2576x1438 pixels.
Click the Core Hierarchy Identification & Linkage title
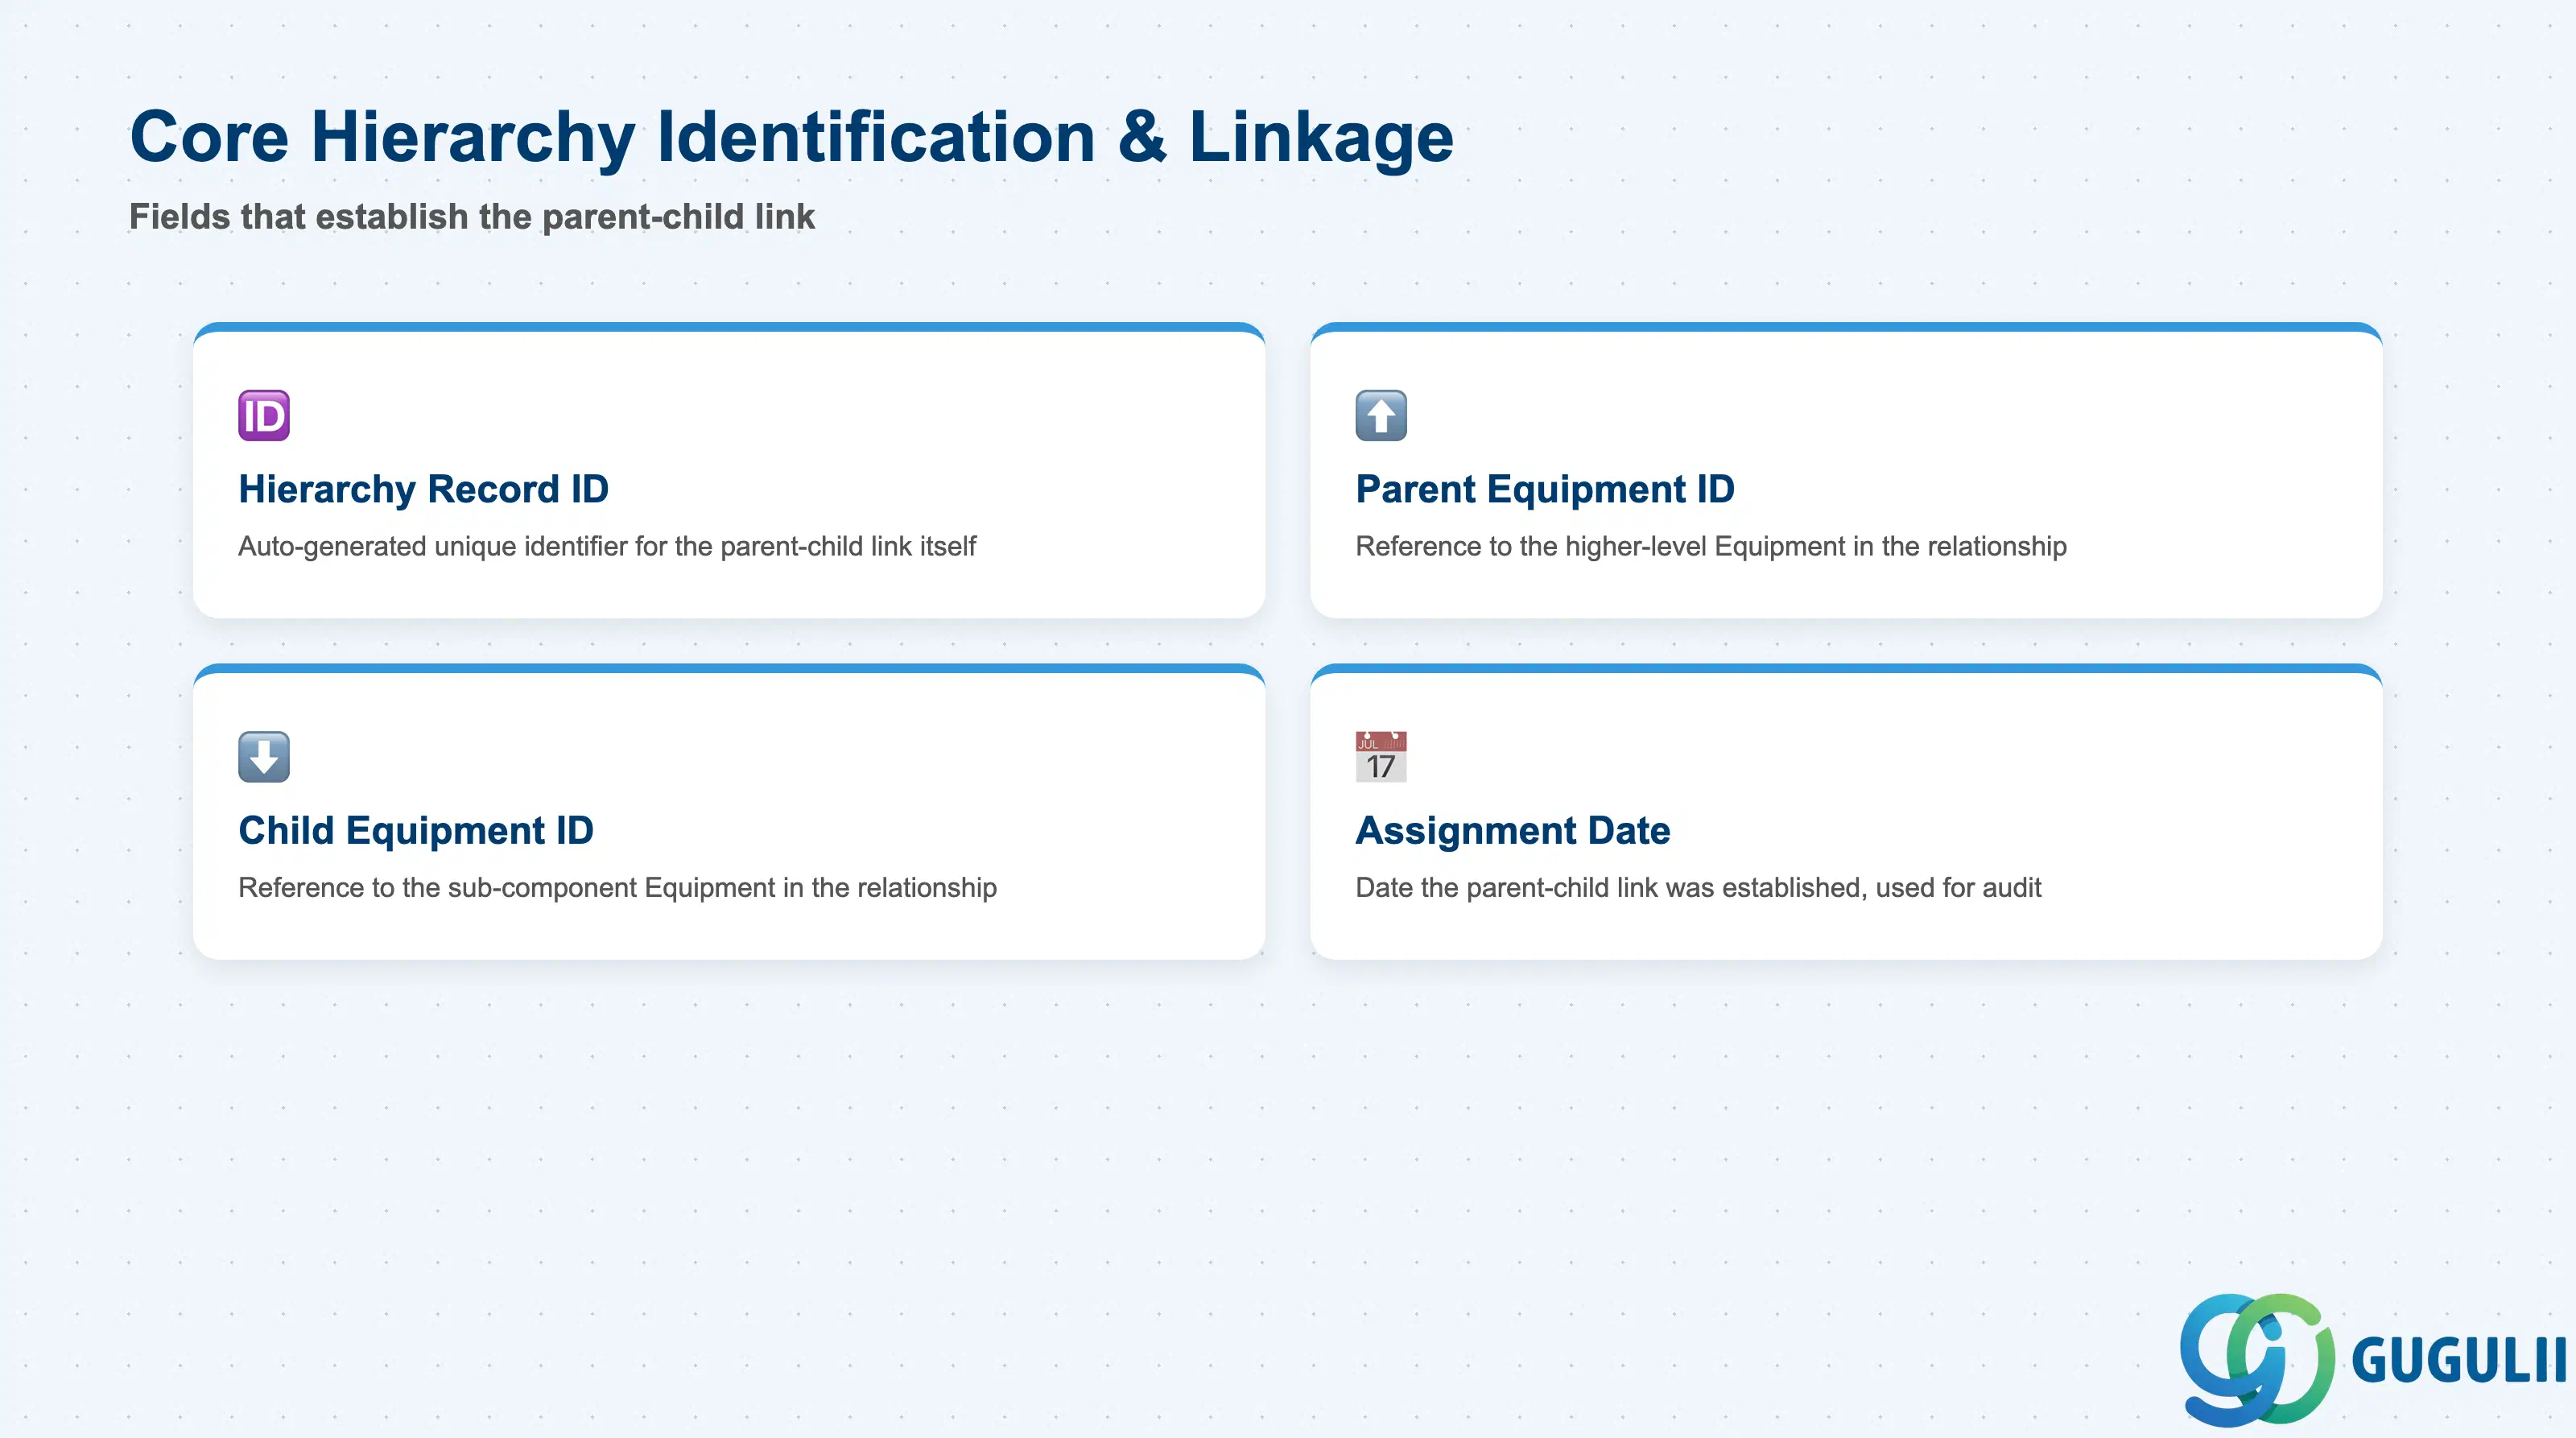(791, 137)
